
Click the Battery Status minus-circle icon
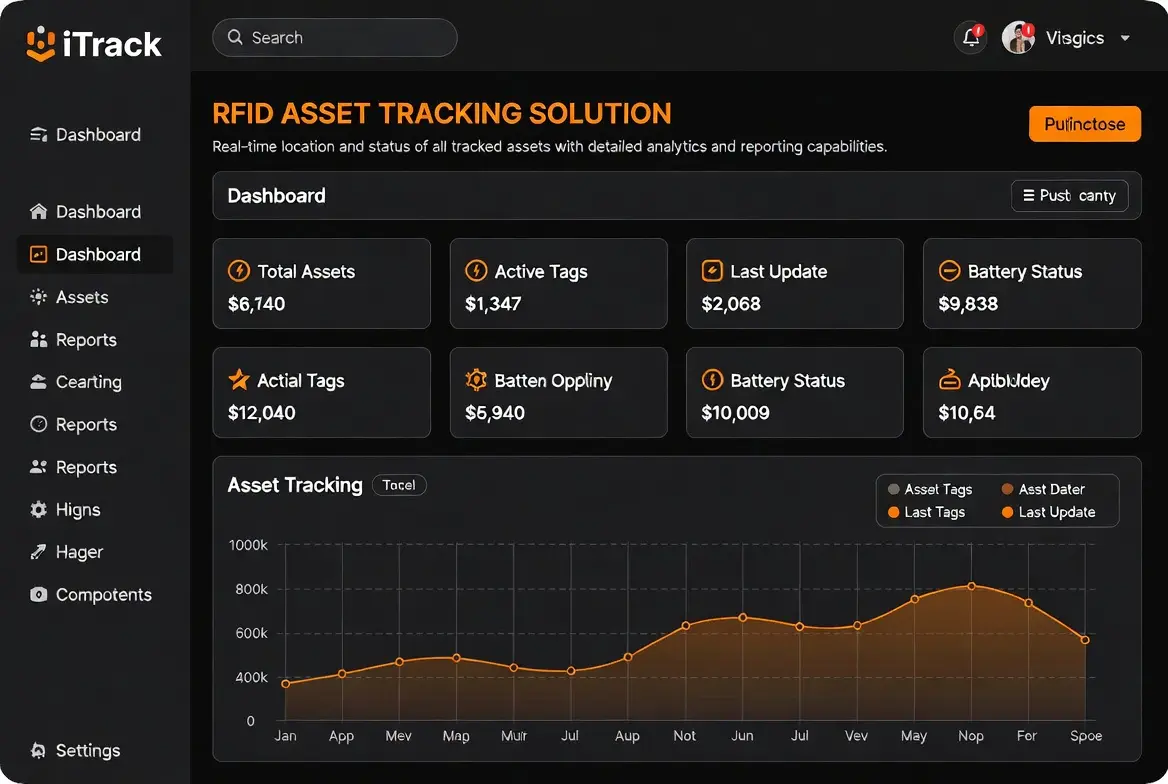tap(949, 271)
